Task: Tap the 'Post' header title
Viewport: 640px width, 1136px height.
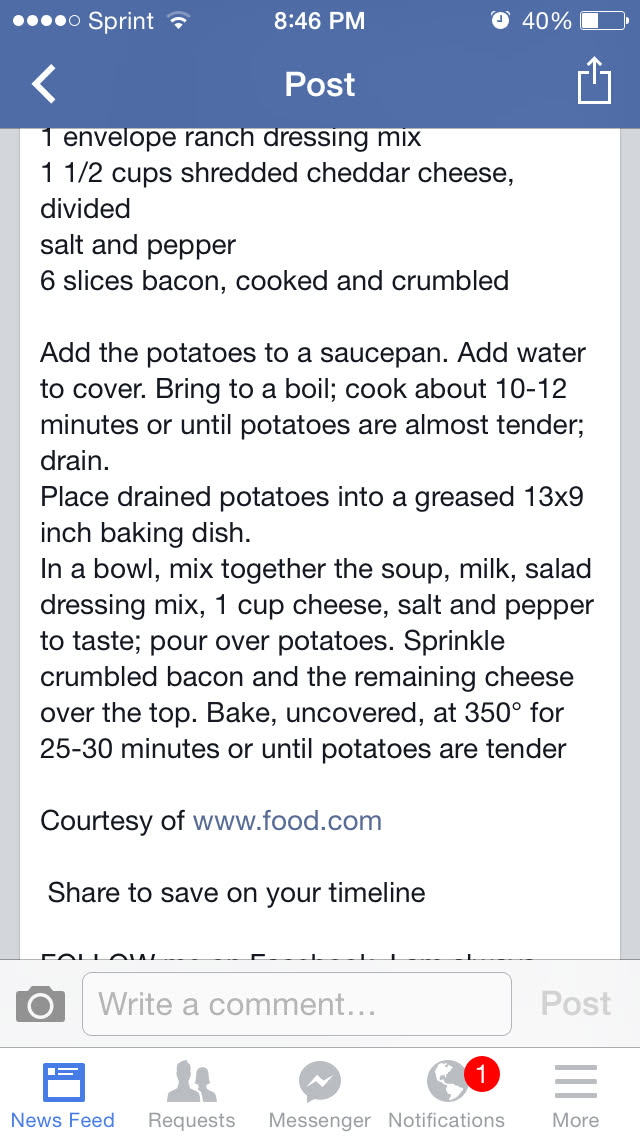Action: pyautogui.click(x=320, y=84)
